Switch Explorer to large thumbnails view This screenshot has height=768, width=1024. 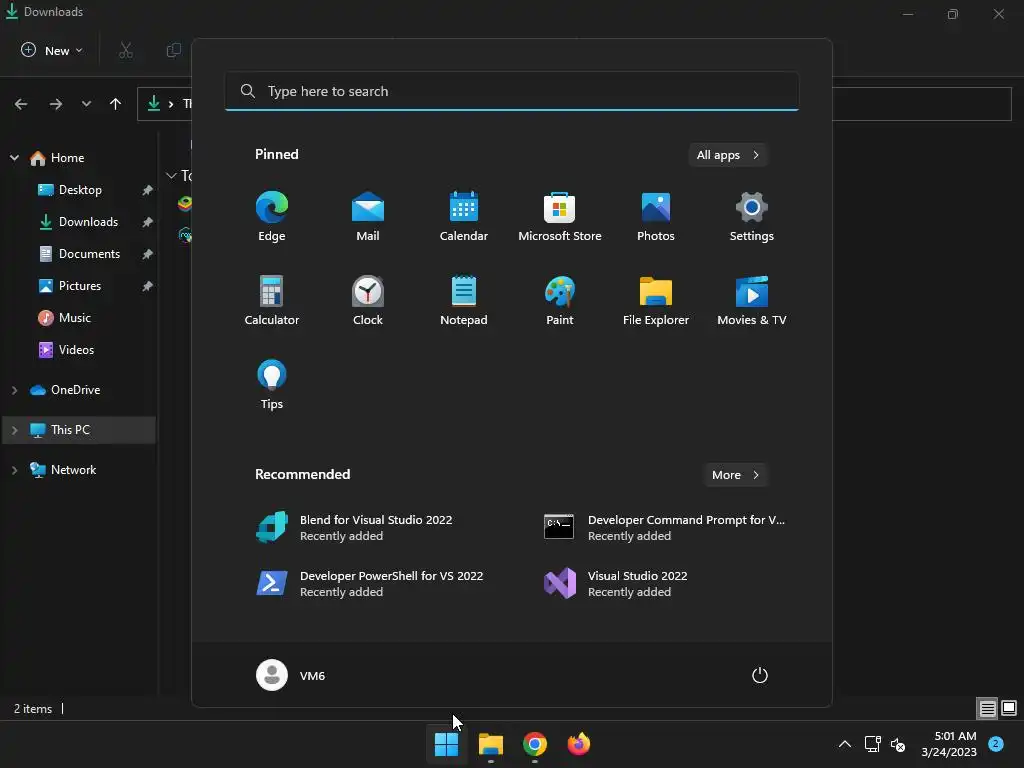(x=1009, y=709)
